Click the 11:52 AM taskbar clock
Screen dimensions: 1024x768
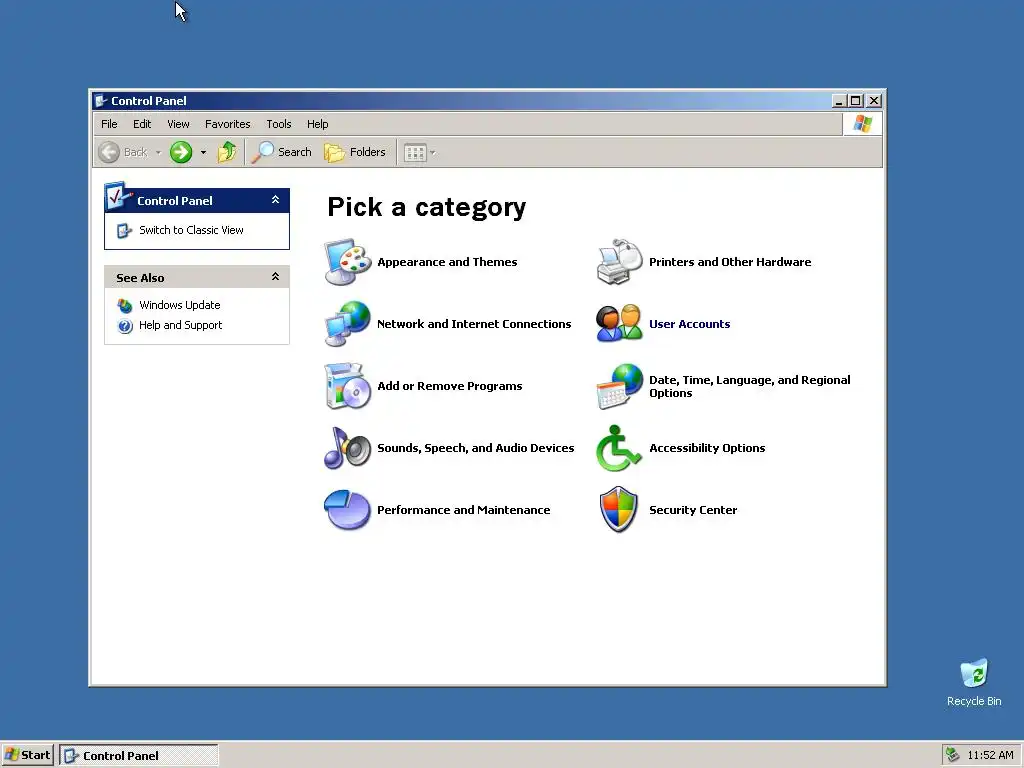tap(991, 755)
